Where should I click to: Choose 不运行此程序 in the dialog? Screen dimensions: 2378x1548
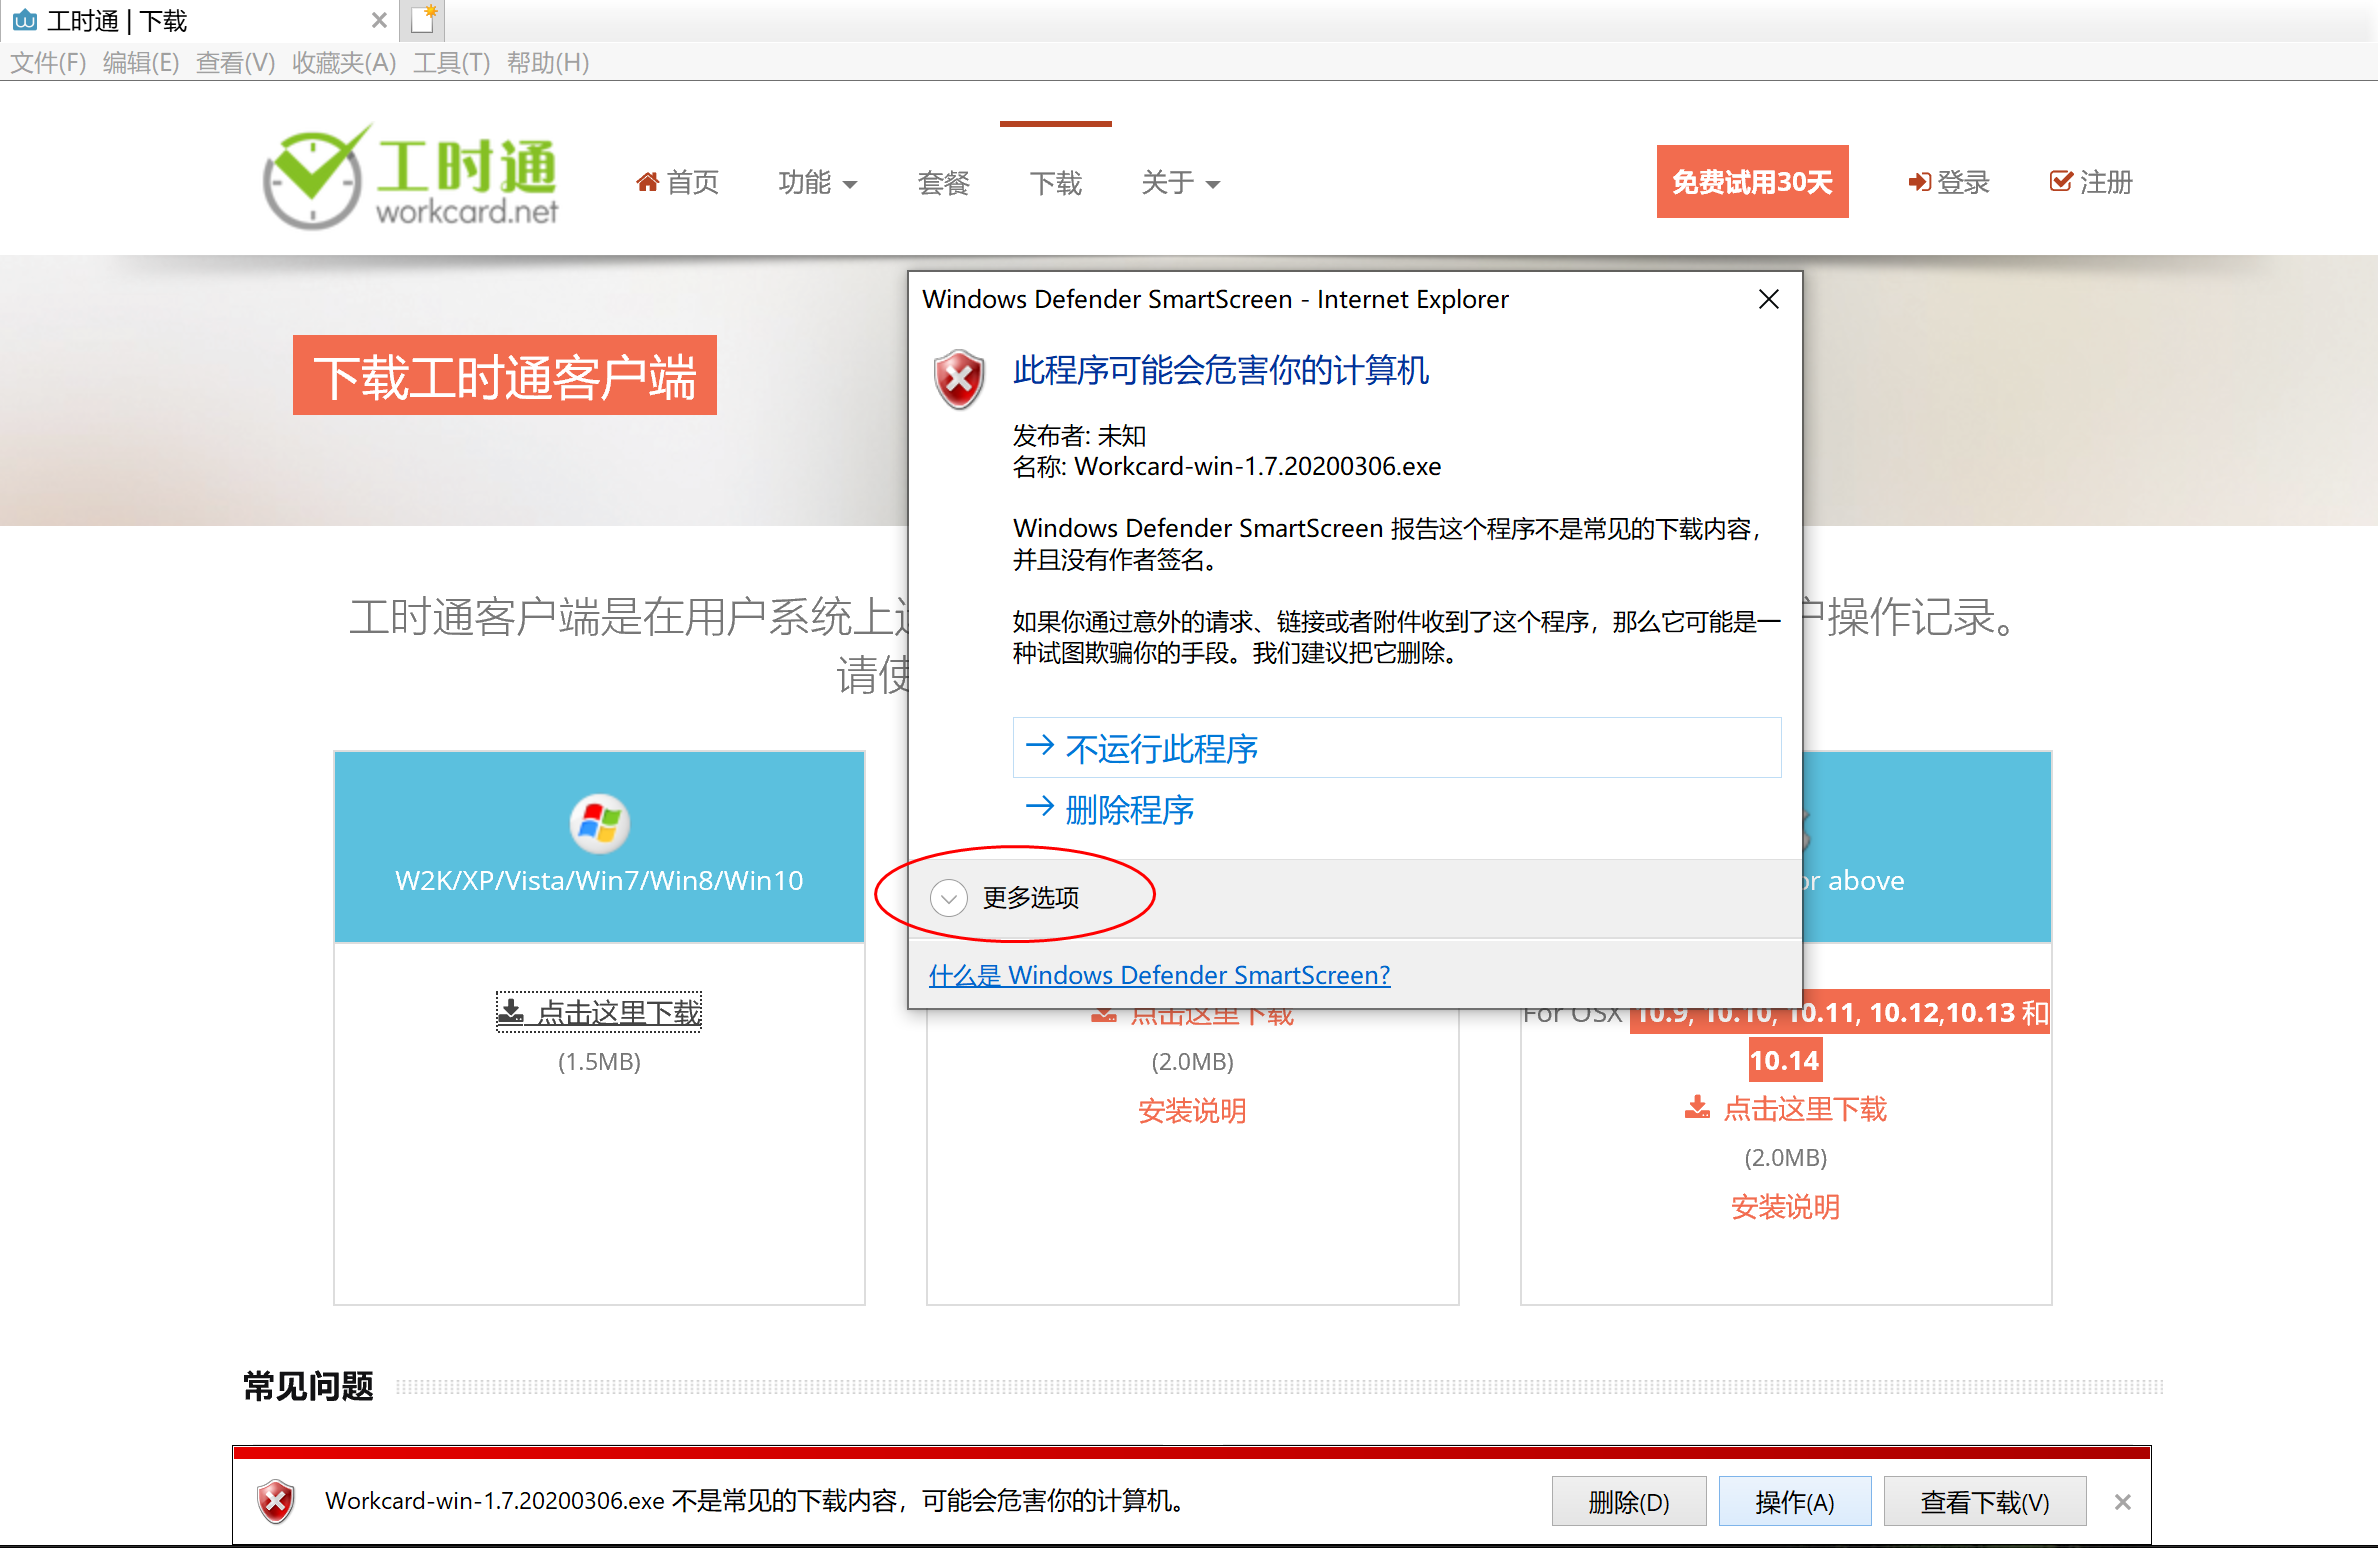[x=1160, y=748]
